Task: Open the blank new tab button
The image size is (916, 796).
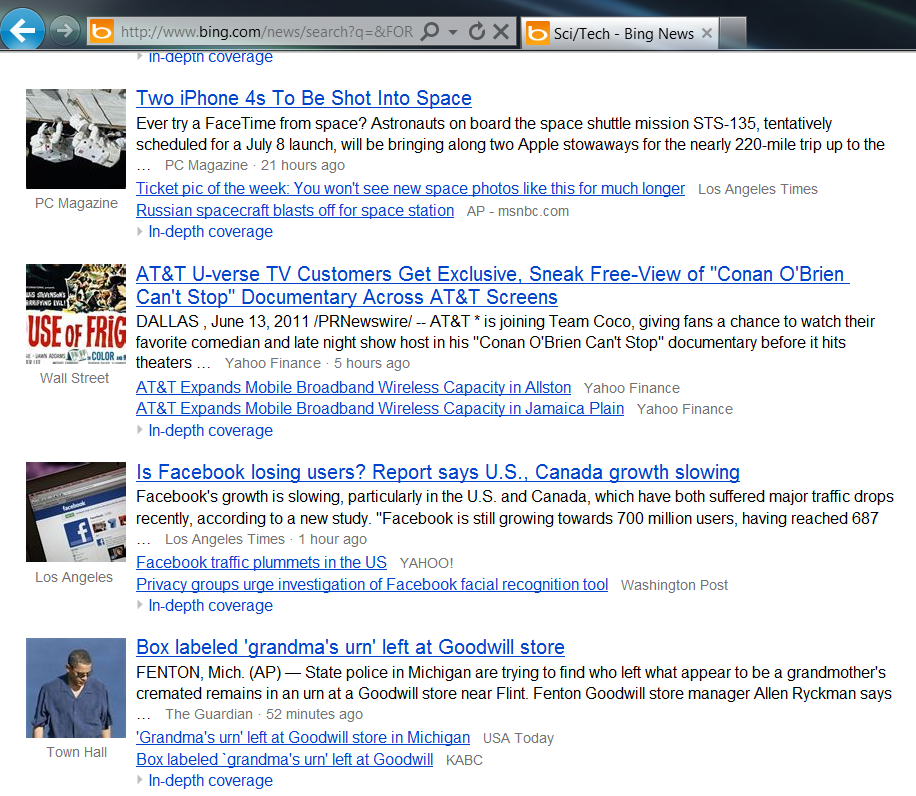Action: point(732,33)
